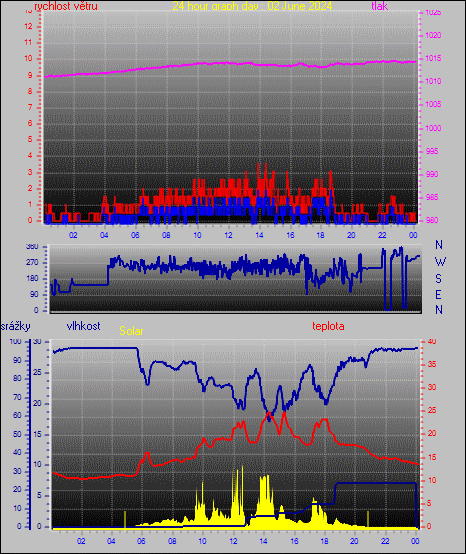Click the '18' hour label under the temperature graph
The height and width of the screenshot is (554, 466).
pyautogui.click(x=325, y=541)
